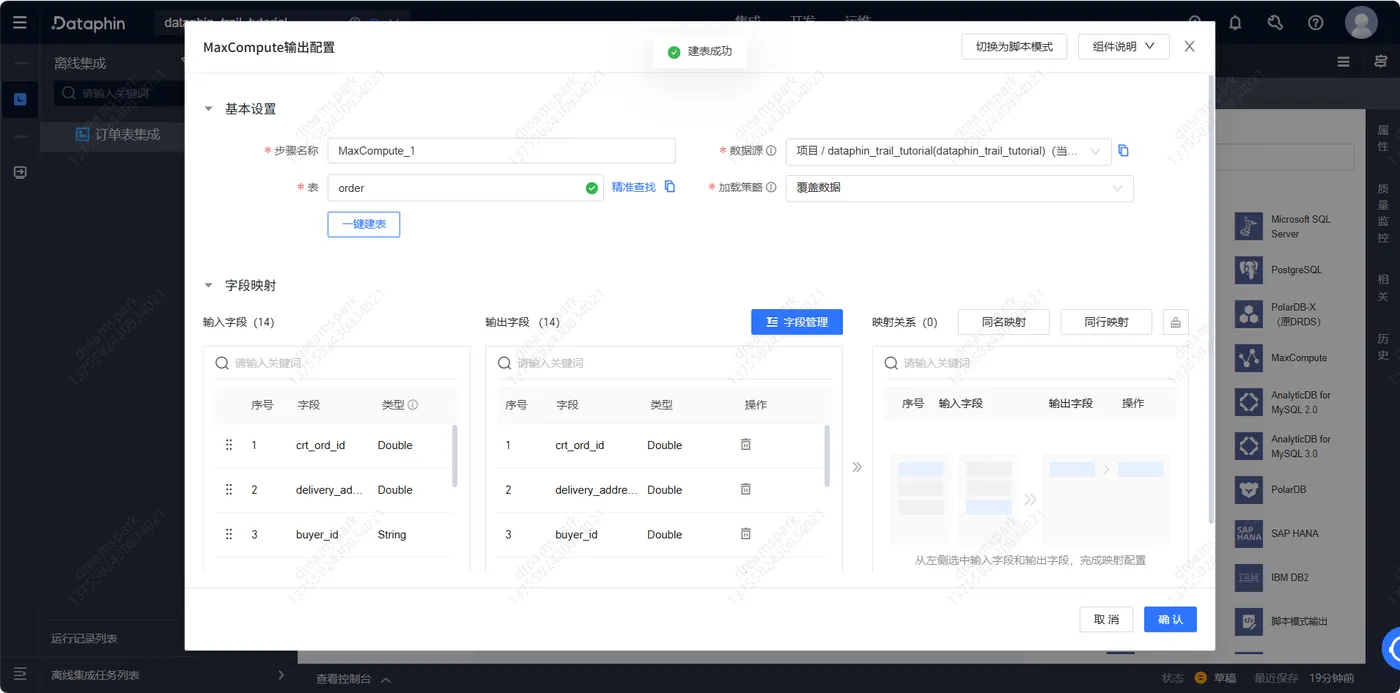This screenshot has width=1400, height=693.
Task: Open the 数据源 dropdown
Action: pyautogui.click(x=948, y=151)
